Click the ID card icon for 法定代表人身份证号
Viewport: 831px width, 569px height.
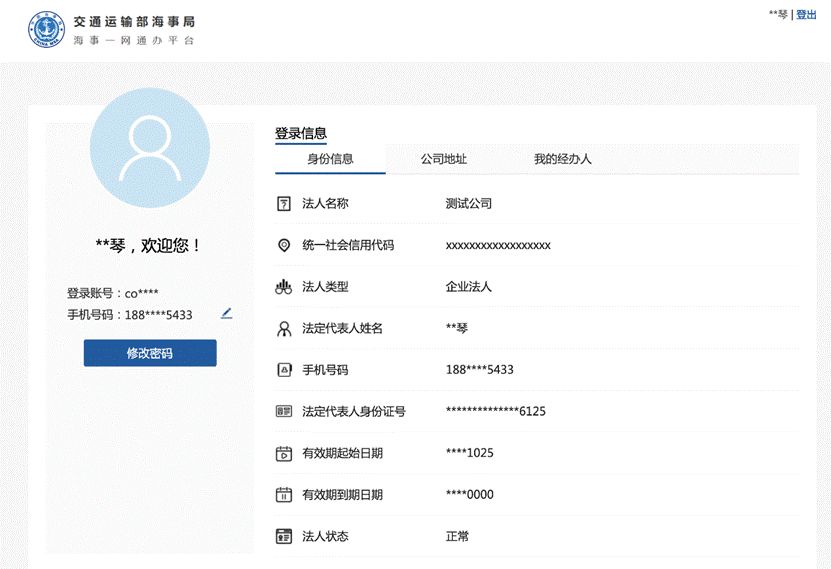pos(283,411)
